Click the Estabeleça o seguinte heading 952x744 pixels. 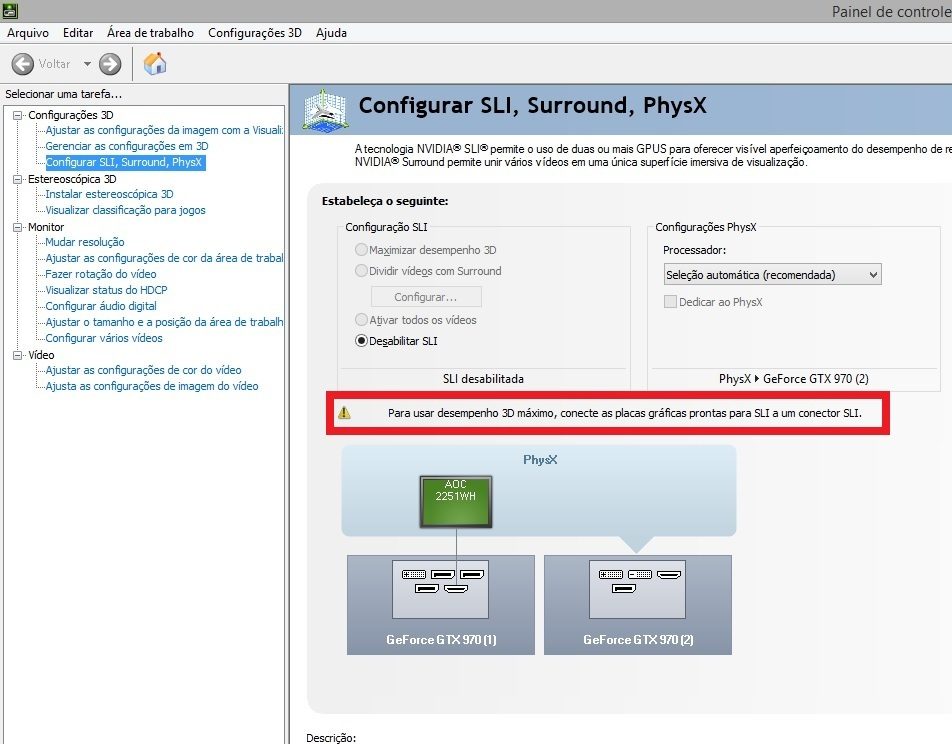[x=385, y=201]
